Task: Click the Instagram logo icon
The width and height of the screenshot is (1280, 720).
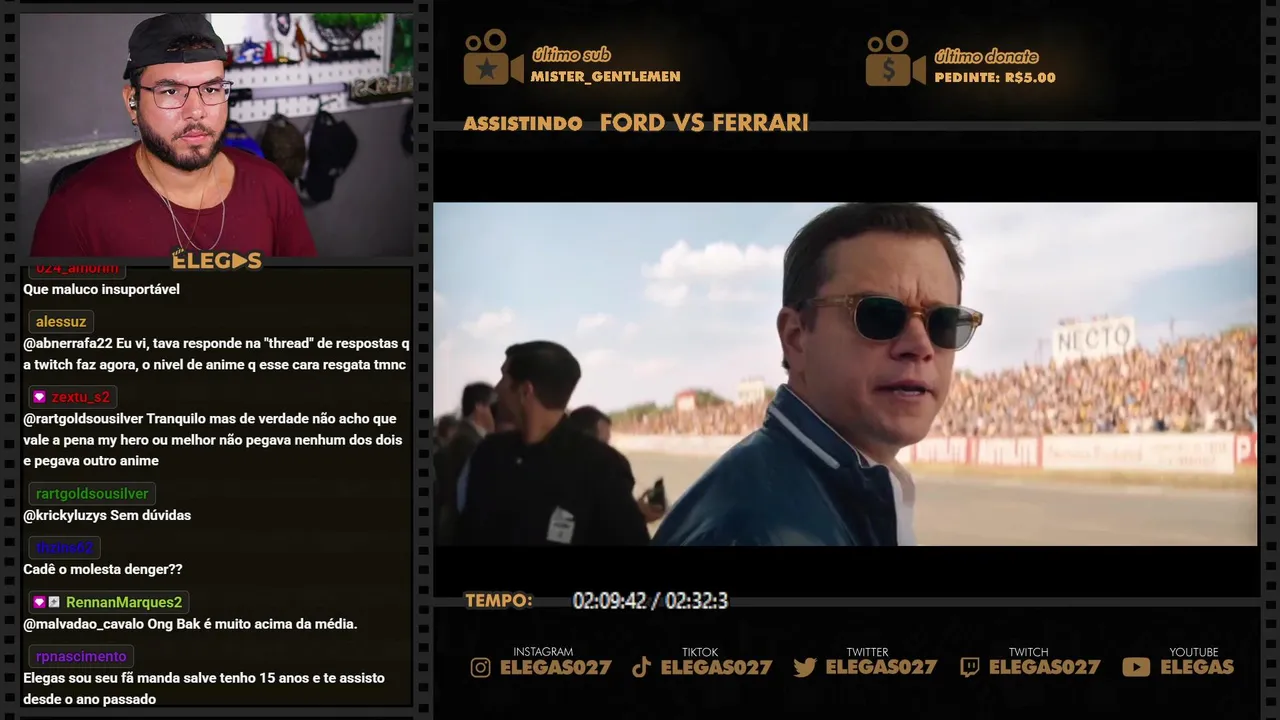Action: pos(481,668)
